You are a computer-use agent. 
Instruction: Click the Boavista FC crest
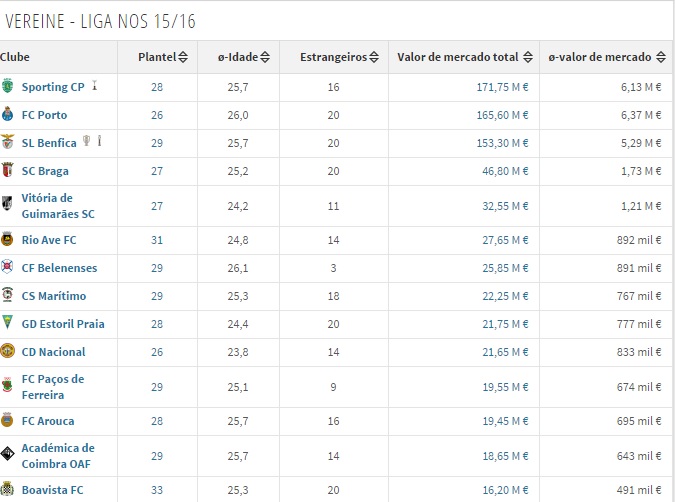pyautogui.click(x=7, y=489)
